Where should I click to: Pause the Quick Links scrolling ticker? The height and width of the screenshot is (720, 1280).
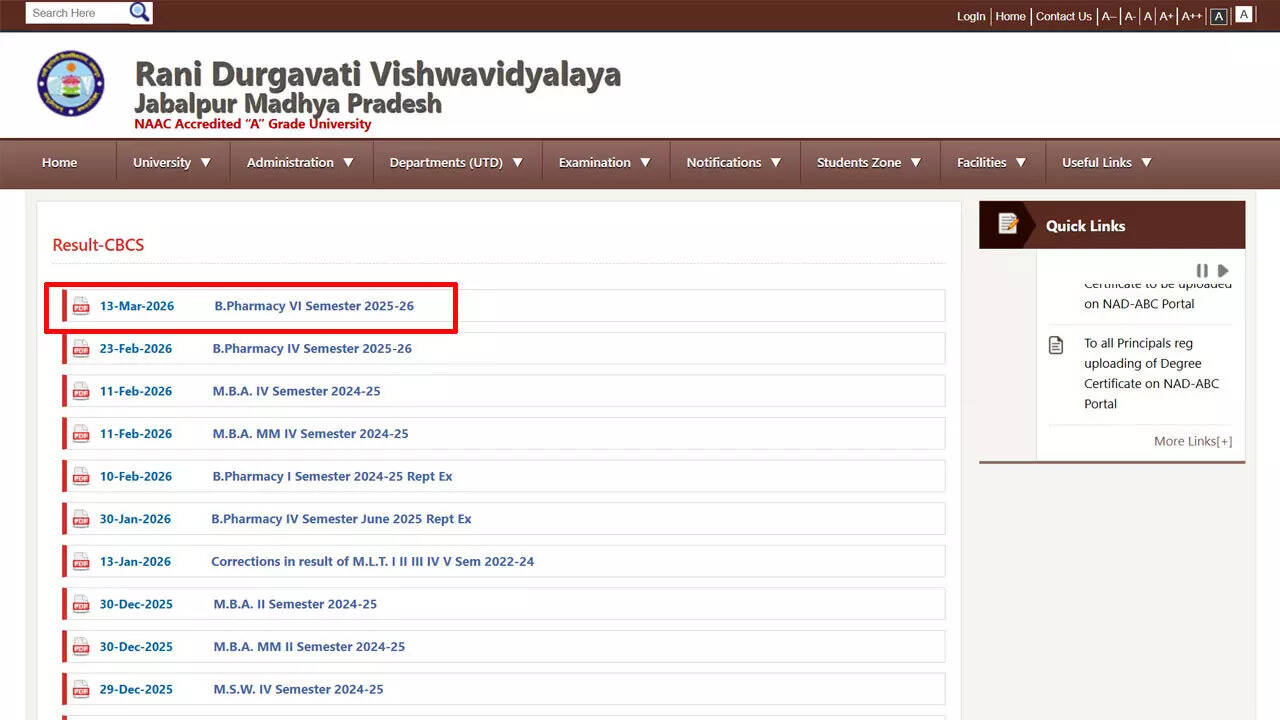1203,270
